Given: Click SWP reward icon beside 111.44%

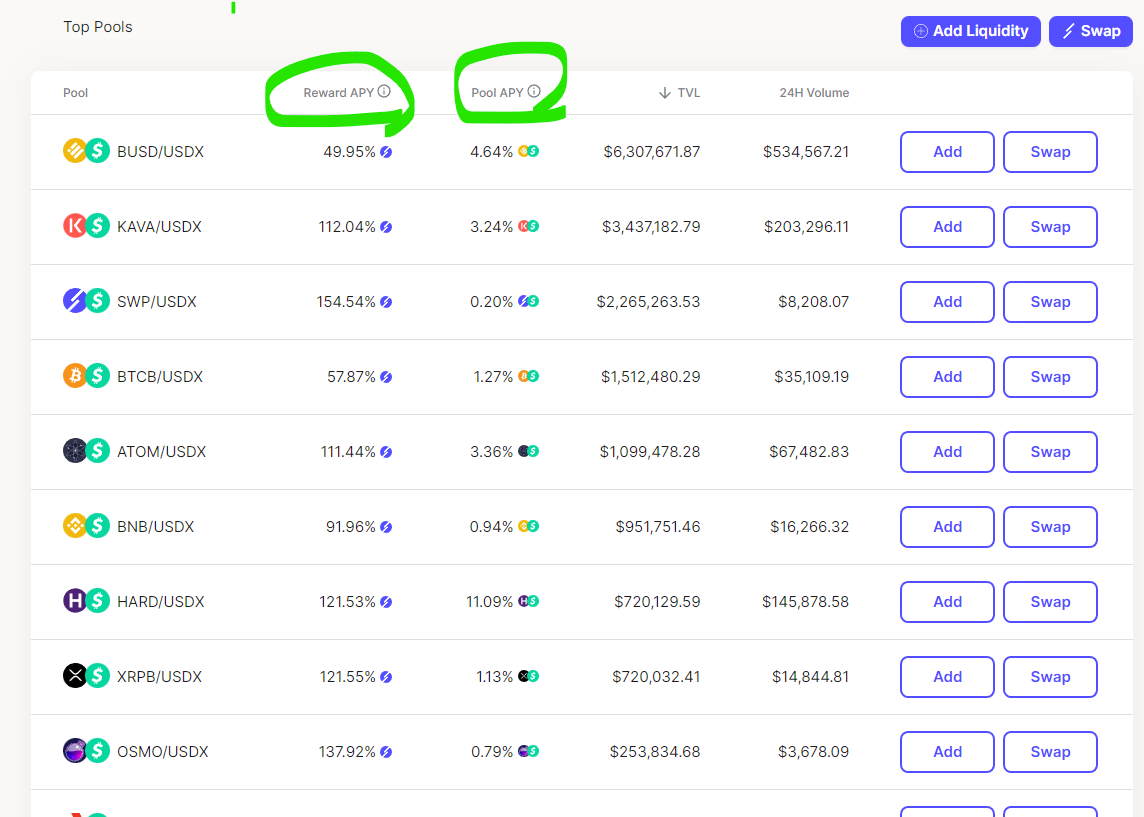Looking at the screenshot, I should [386, 452].
